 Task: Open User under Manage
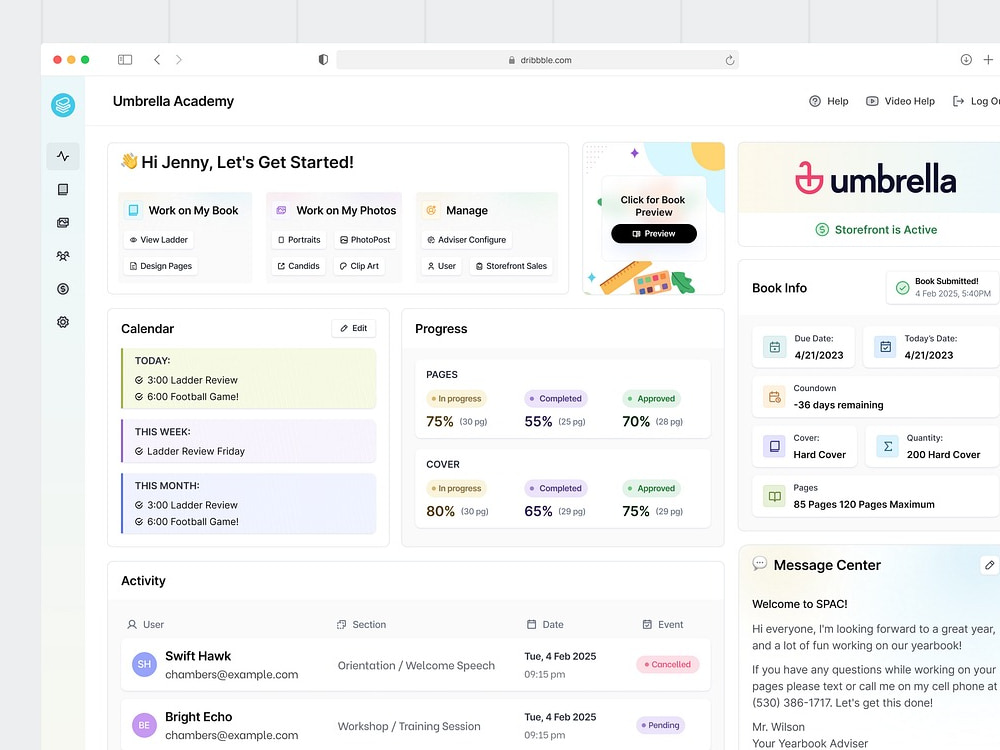click(441, 266)
